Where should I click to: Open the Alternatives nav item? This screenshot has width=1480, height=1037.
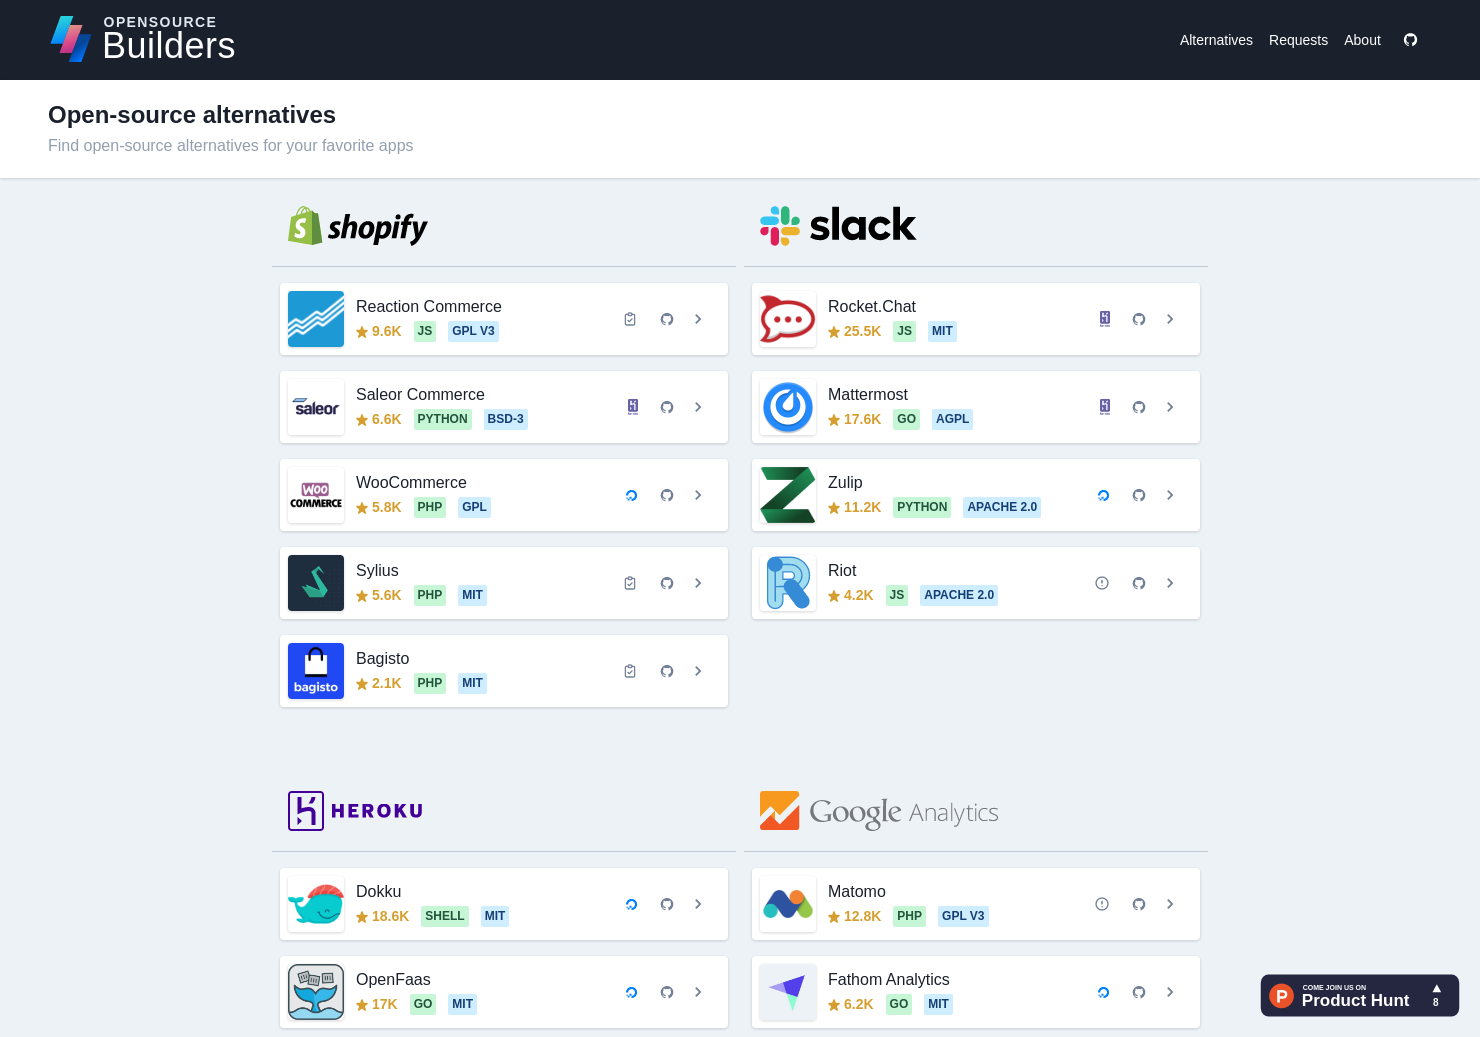[x=1216, y=40]
